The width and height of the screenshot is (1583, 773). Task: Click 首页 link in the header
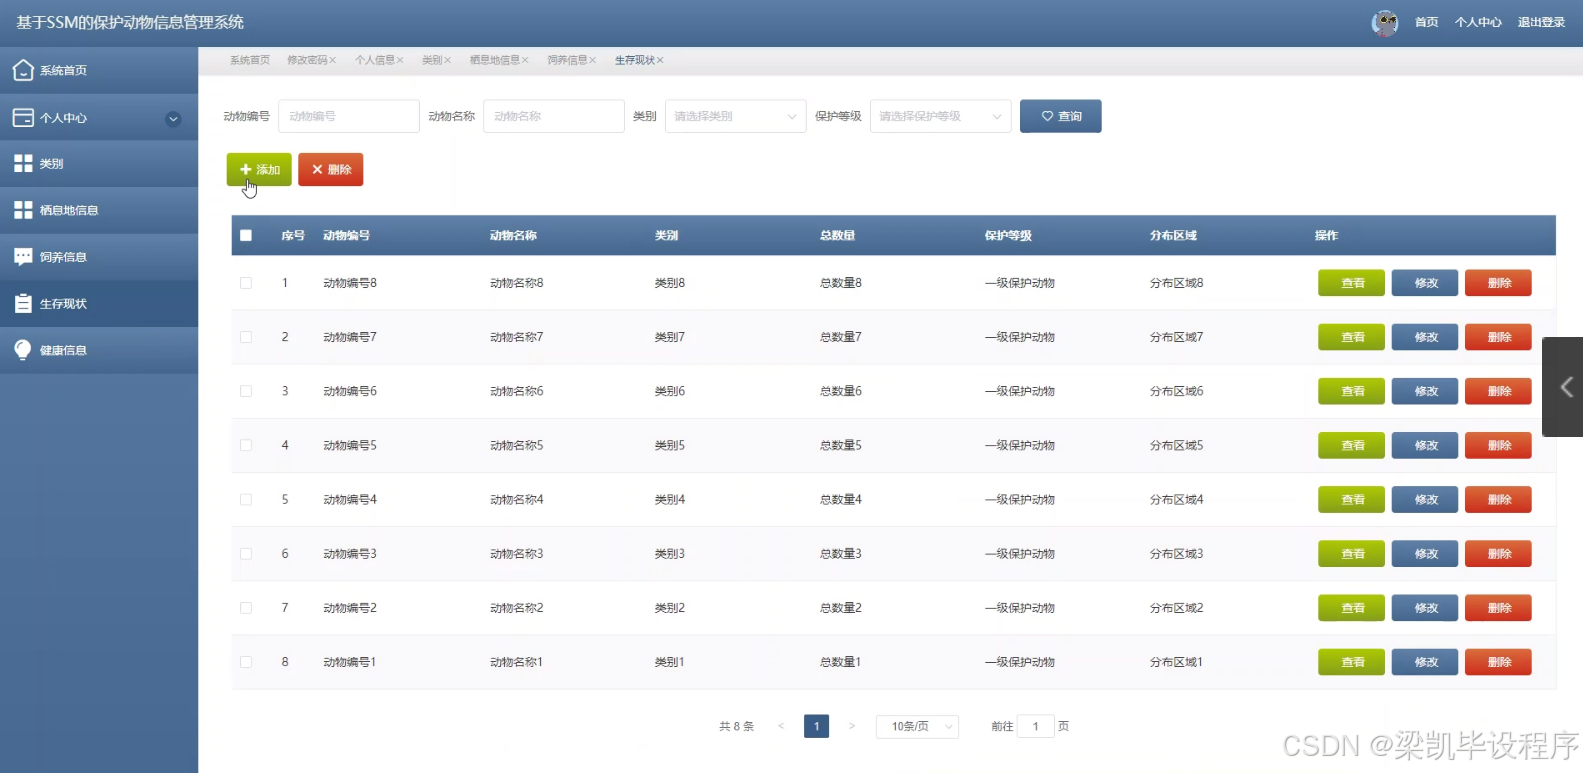click(1426, 22)
